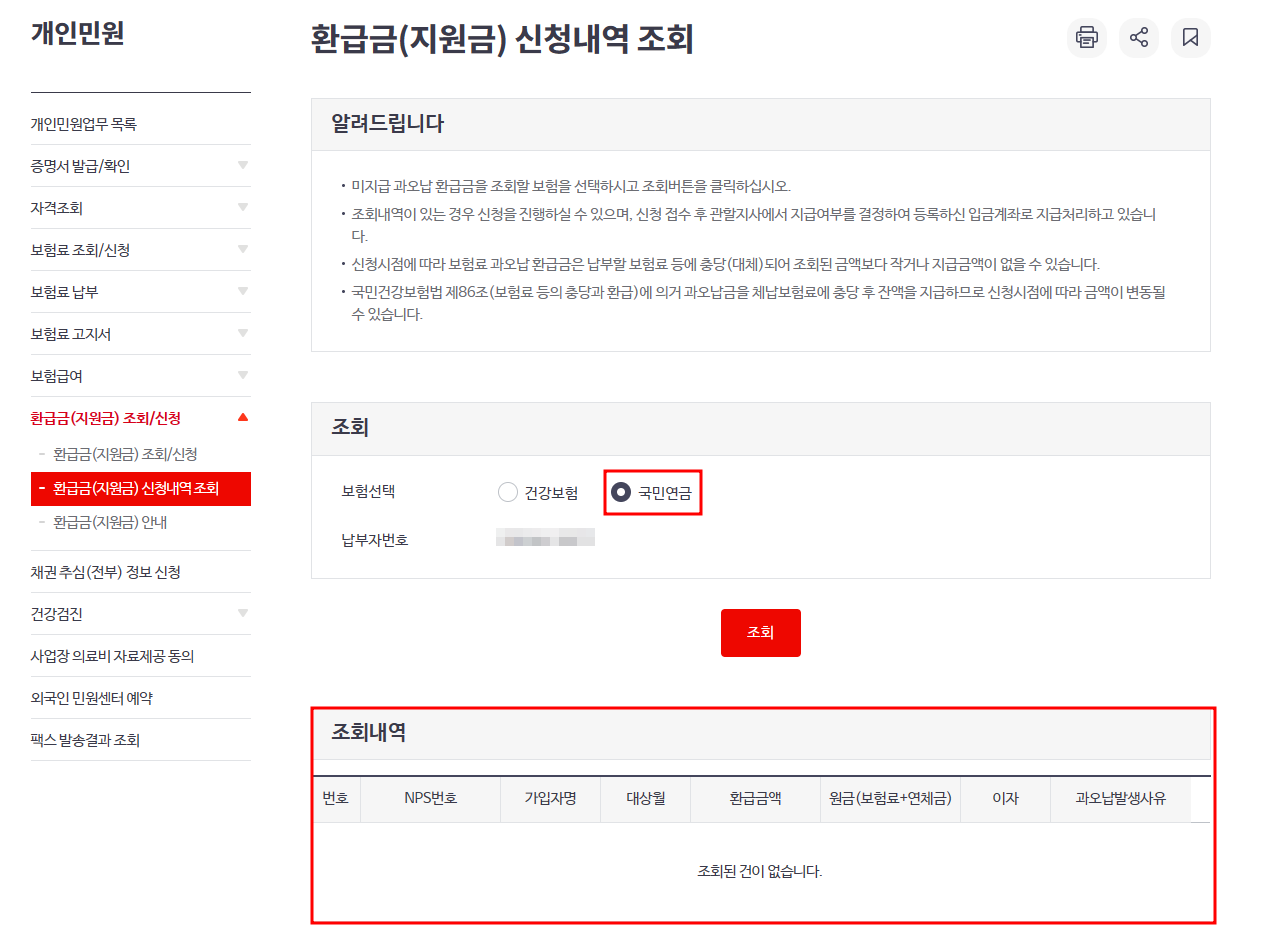Viewport: 1287px width, 934px height.
Task: Click the NPS번호 column header
Action: coord(431,799)
